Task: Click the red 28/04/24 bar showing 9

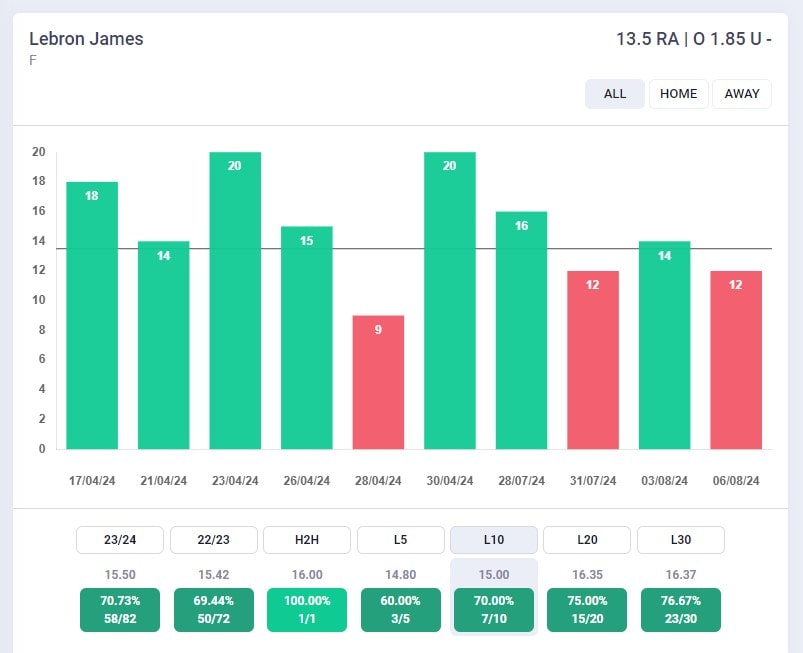Action: [378, 382]
